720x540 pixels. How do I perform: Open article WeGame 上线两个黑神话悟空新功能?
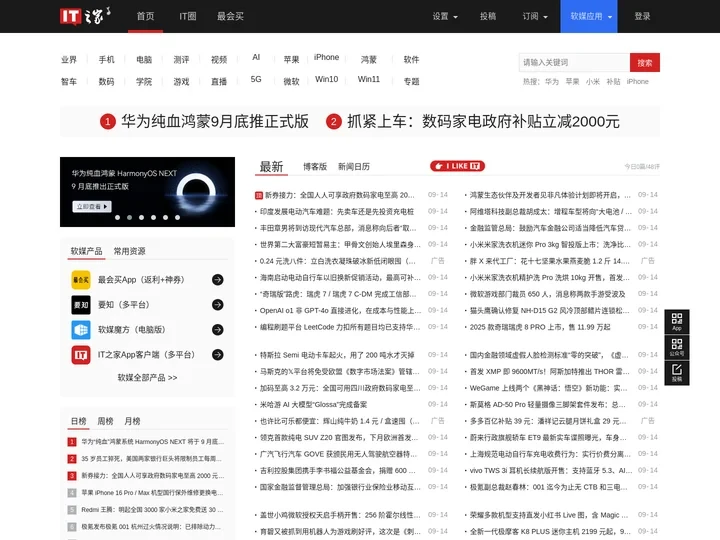click(548, 388)
